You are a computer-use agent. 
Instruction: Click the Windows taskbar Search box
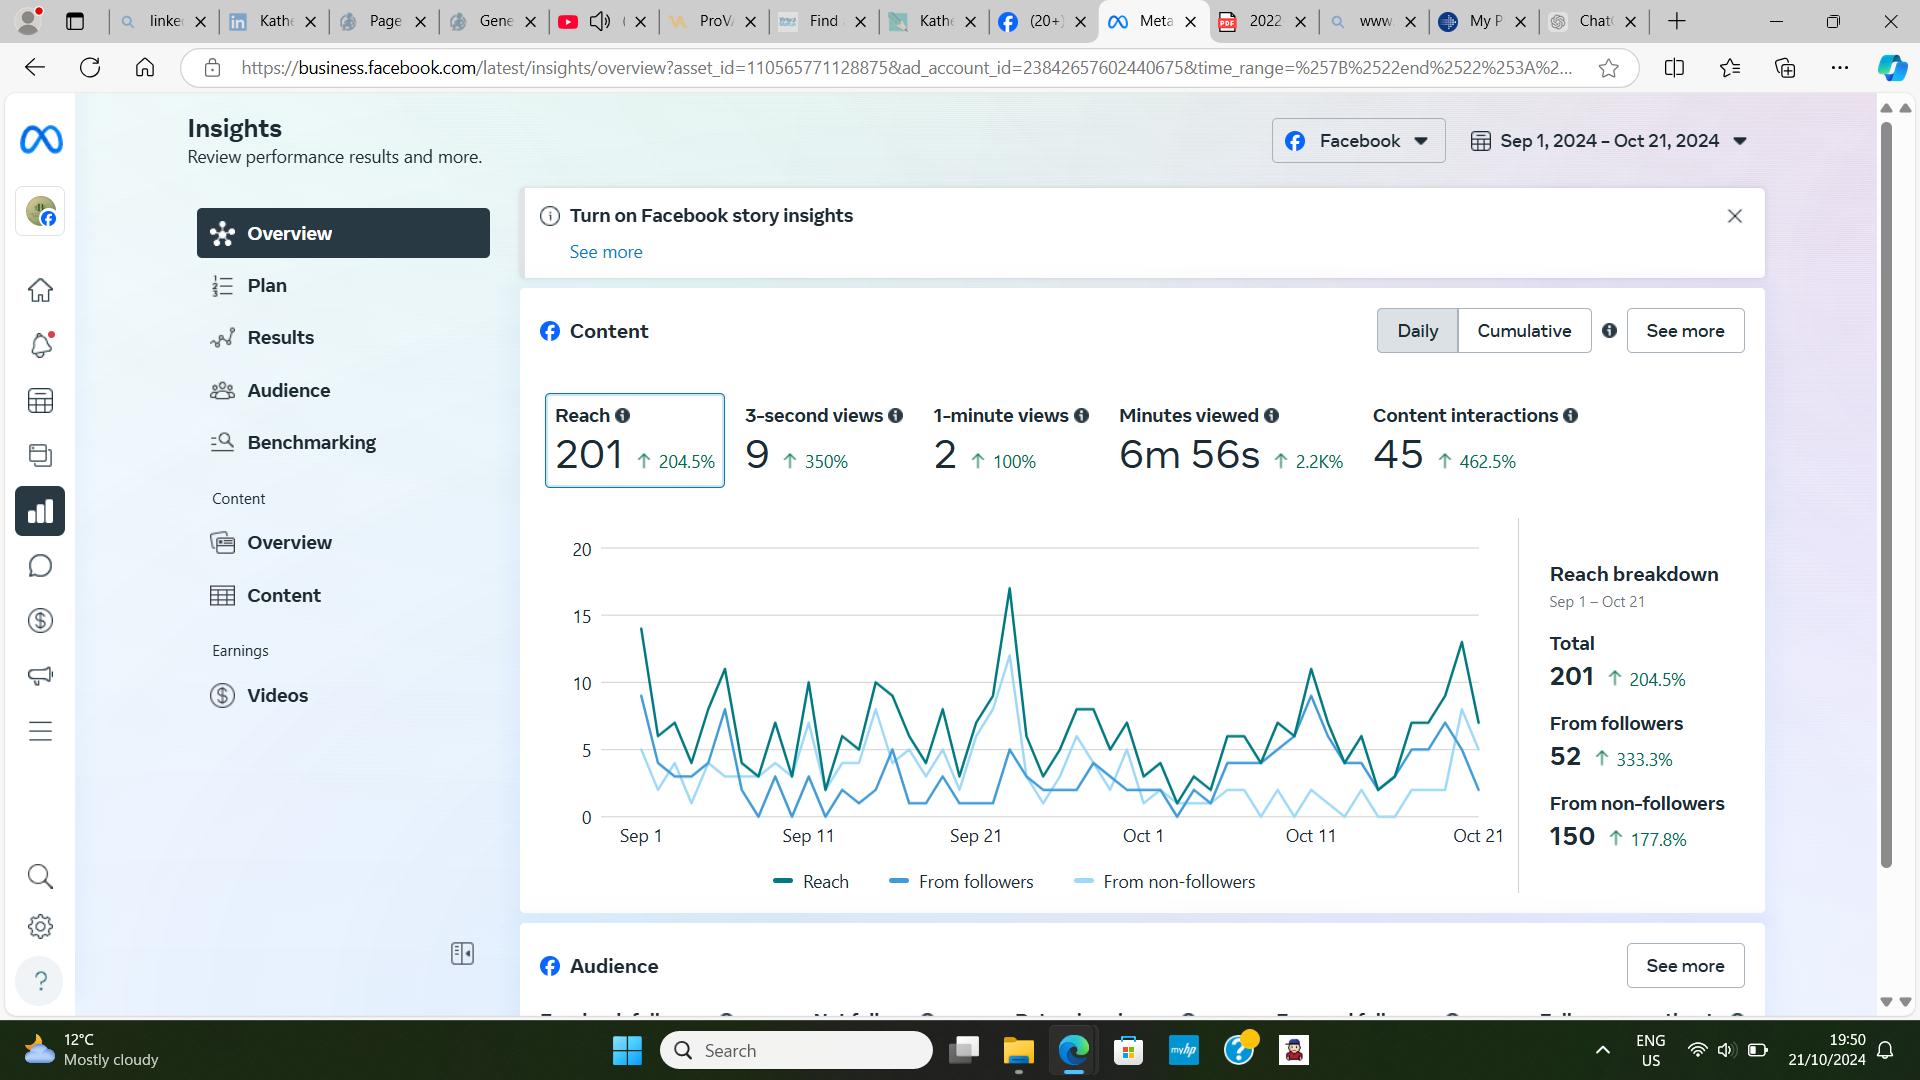(x=796, y=1050)
